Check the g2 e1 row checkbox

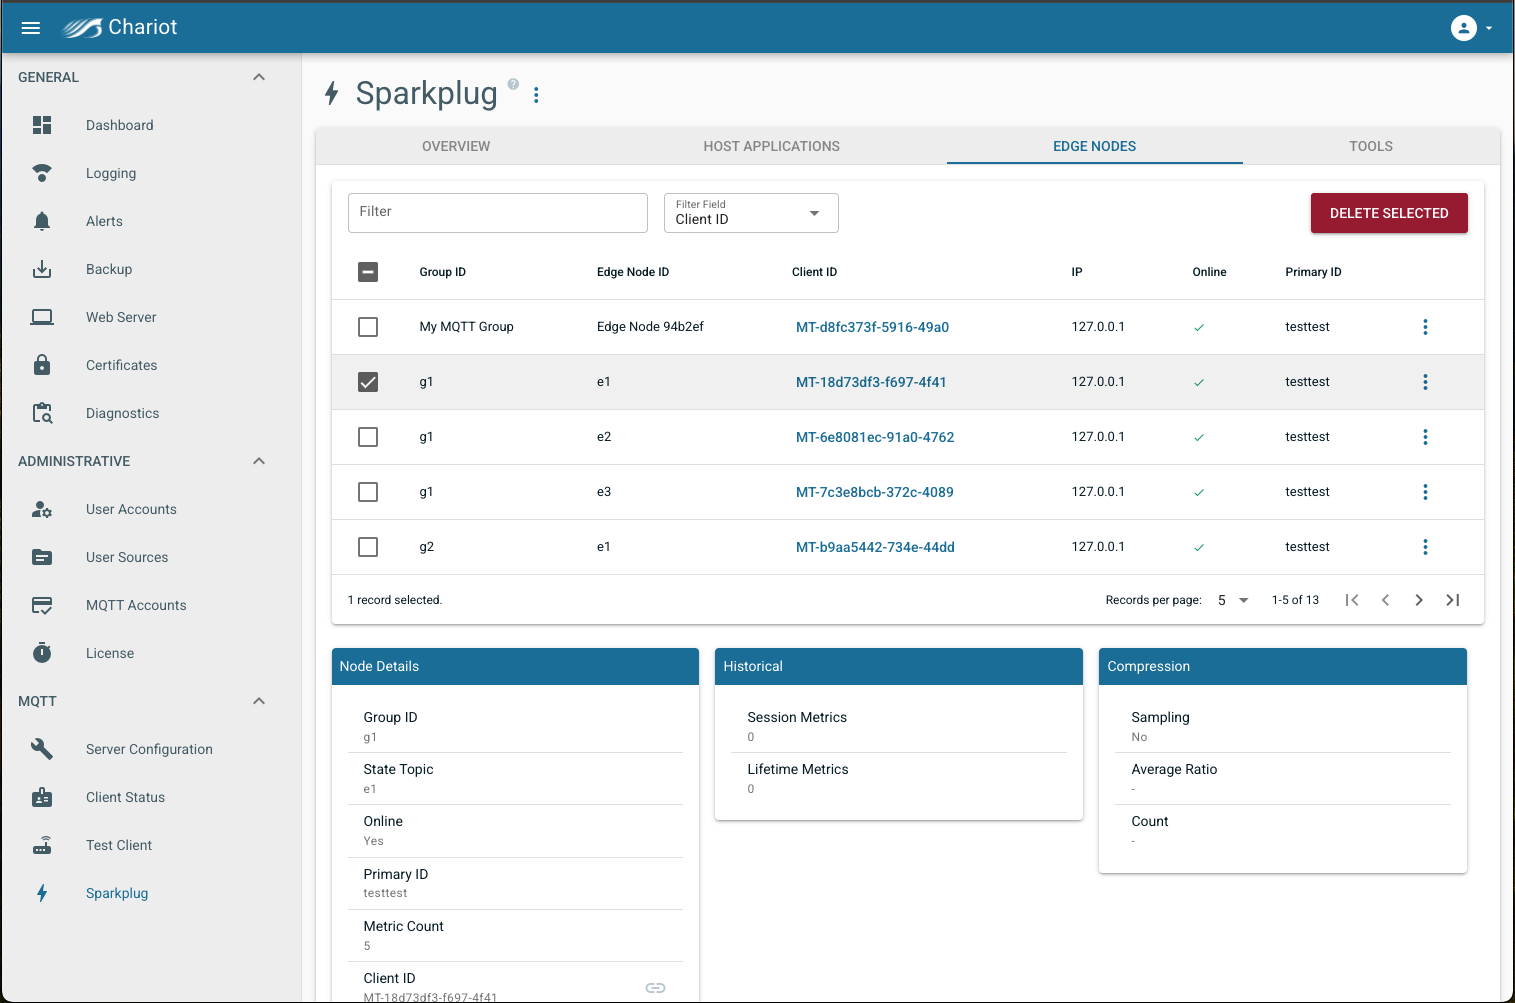[368, 547]
